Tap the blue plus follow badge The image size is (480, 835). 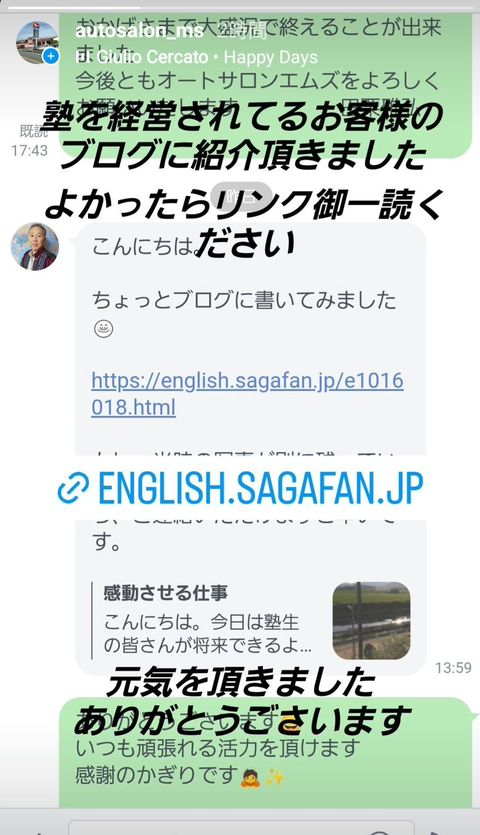(x=51, y=56)
